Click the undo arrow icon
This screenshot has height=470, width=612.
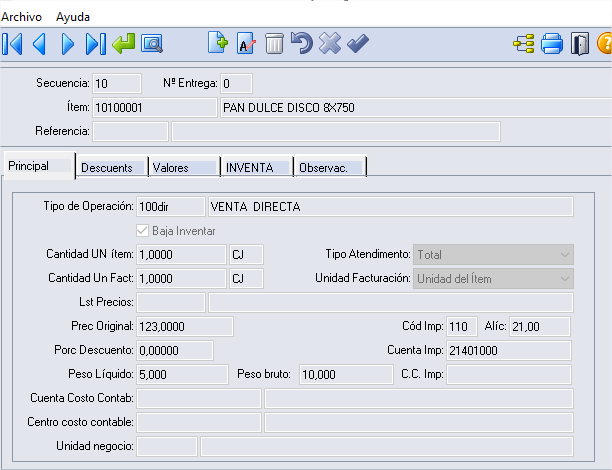click(302, 43)
